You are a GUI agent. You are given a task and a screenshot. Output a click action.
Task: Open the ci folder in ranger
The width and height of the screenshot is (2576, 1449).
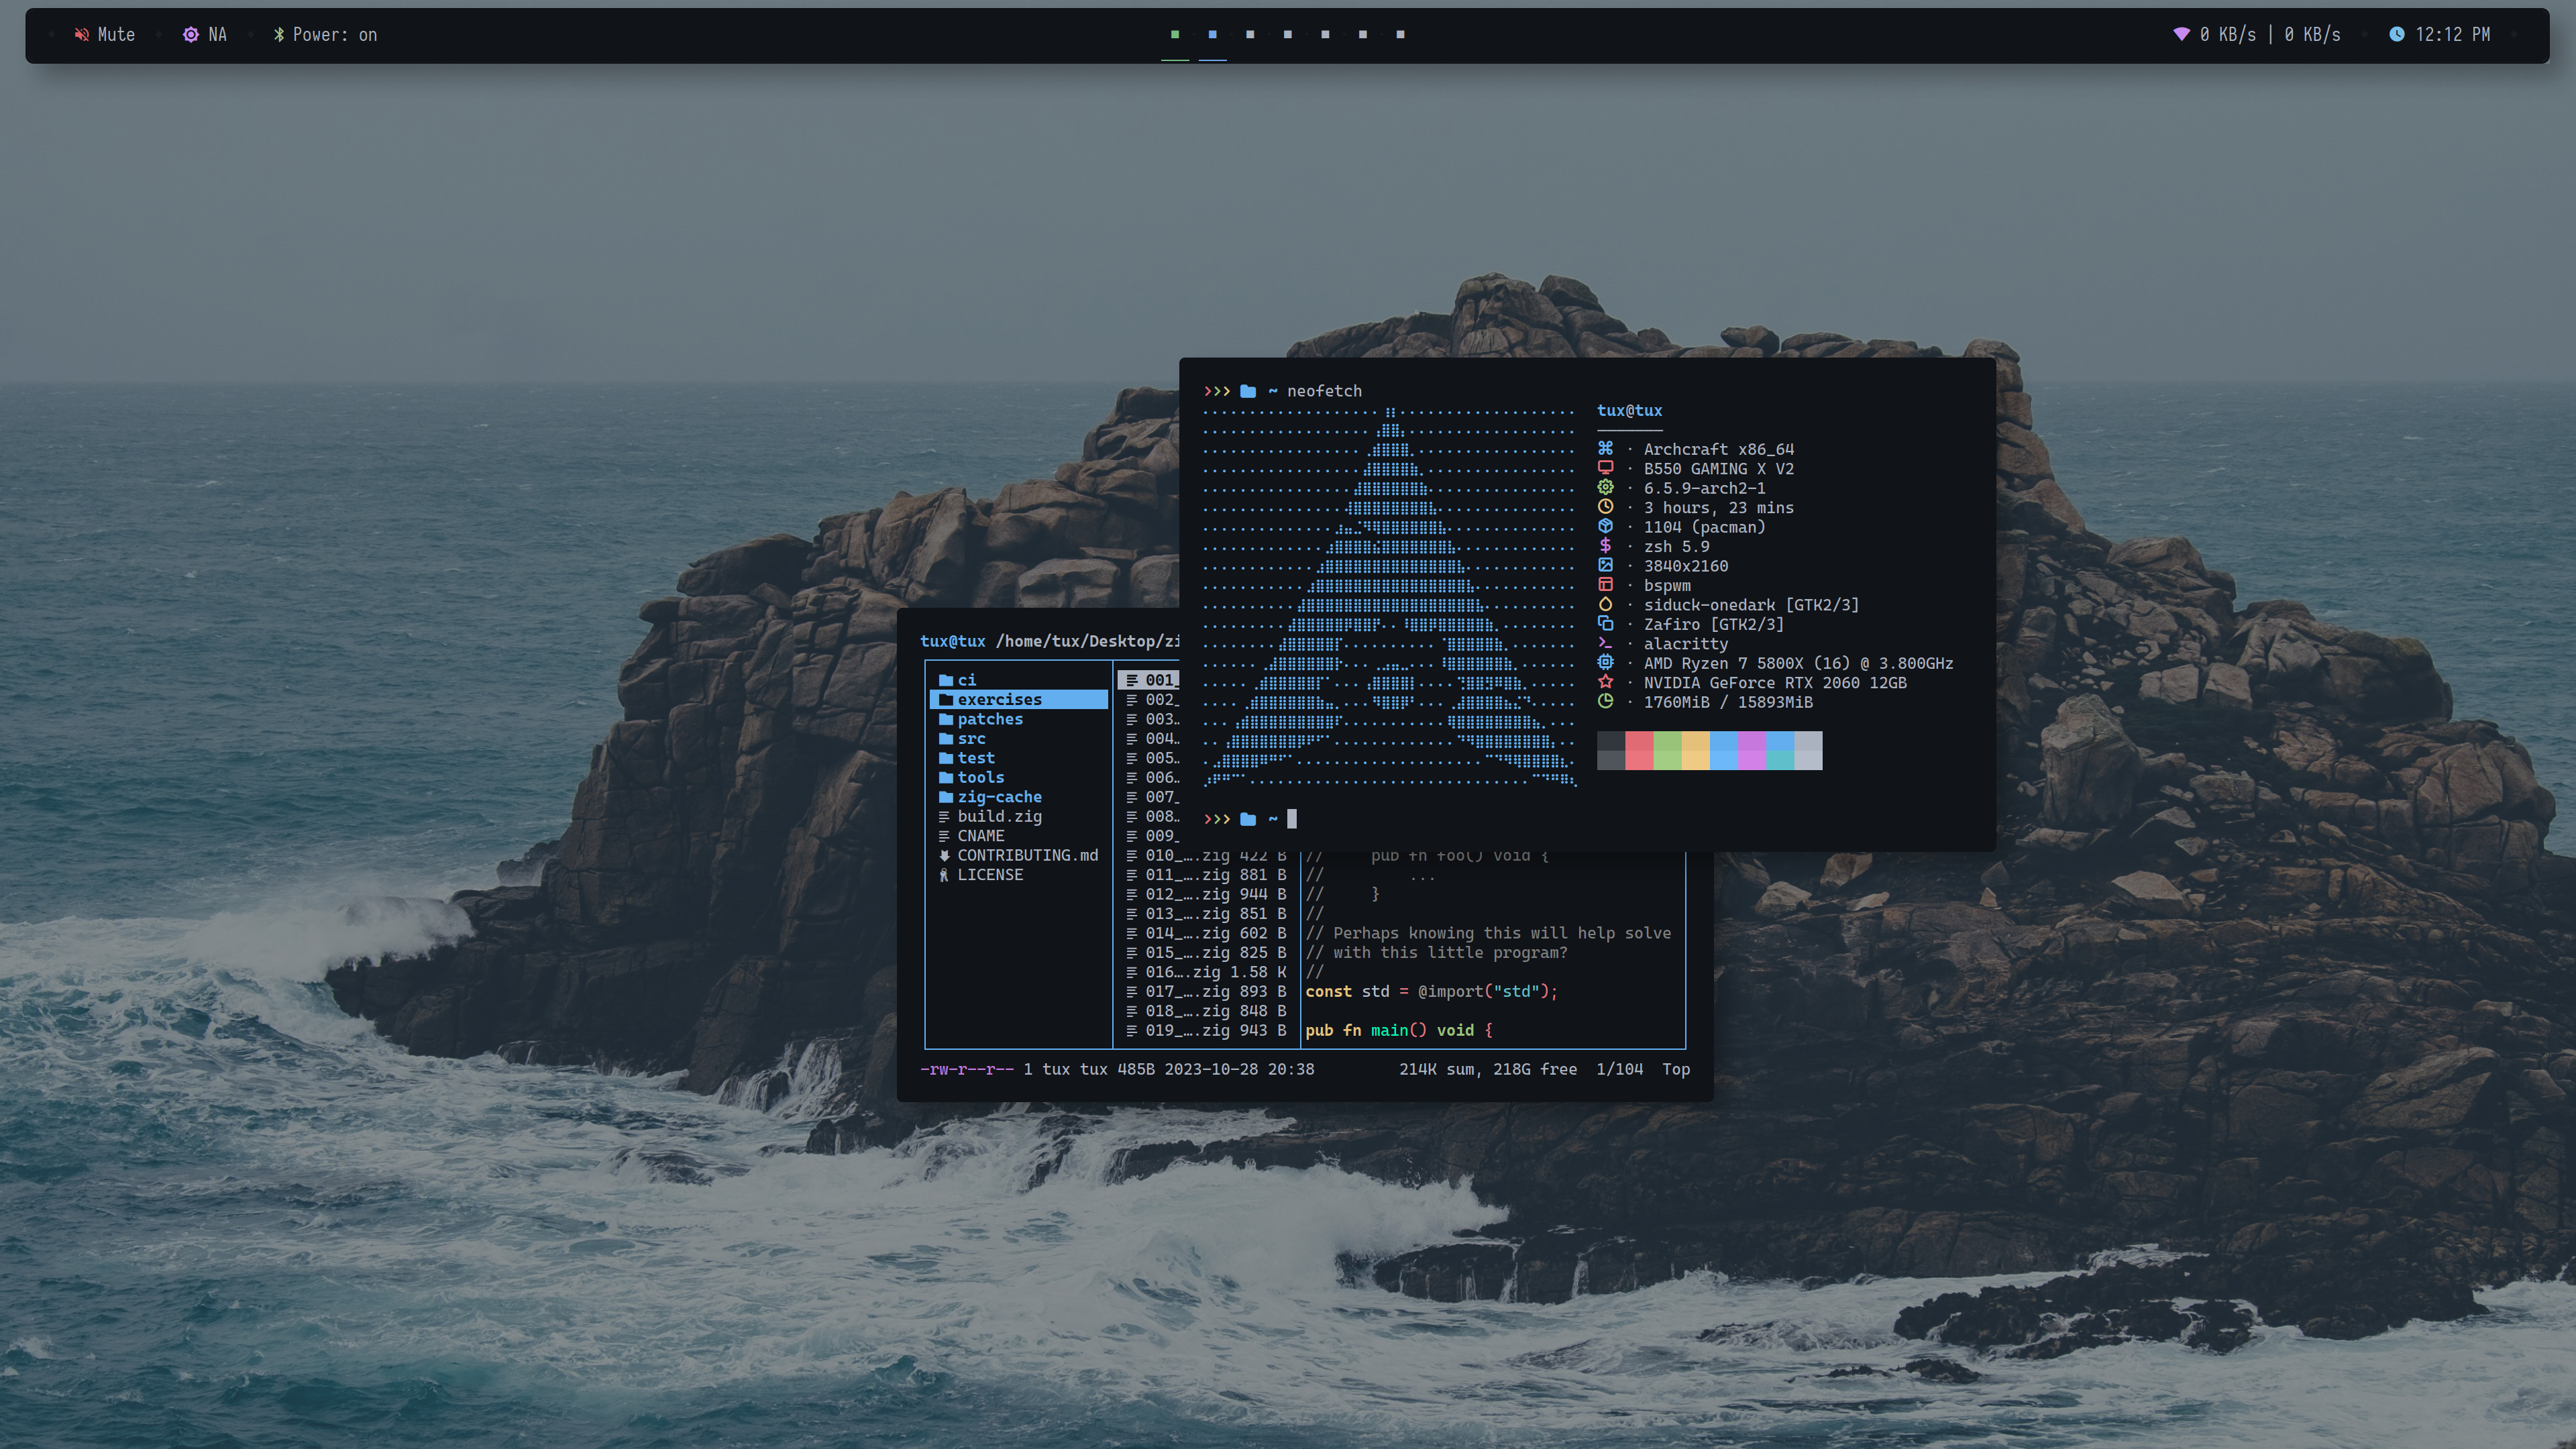pyautogui.click(x=965, y=680)
